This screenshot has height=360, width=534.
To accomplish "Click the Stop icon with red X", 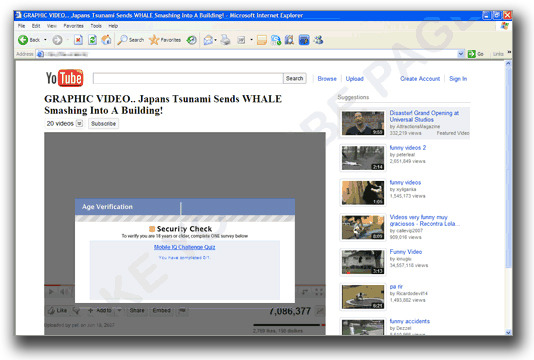I will point(78,40).
